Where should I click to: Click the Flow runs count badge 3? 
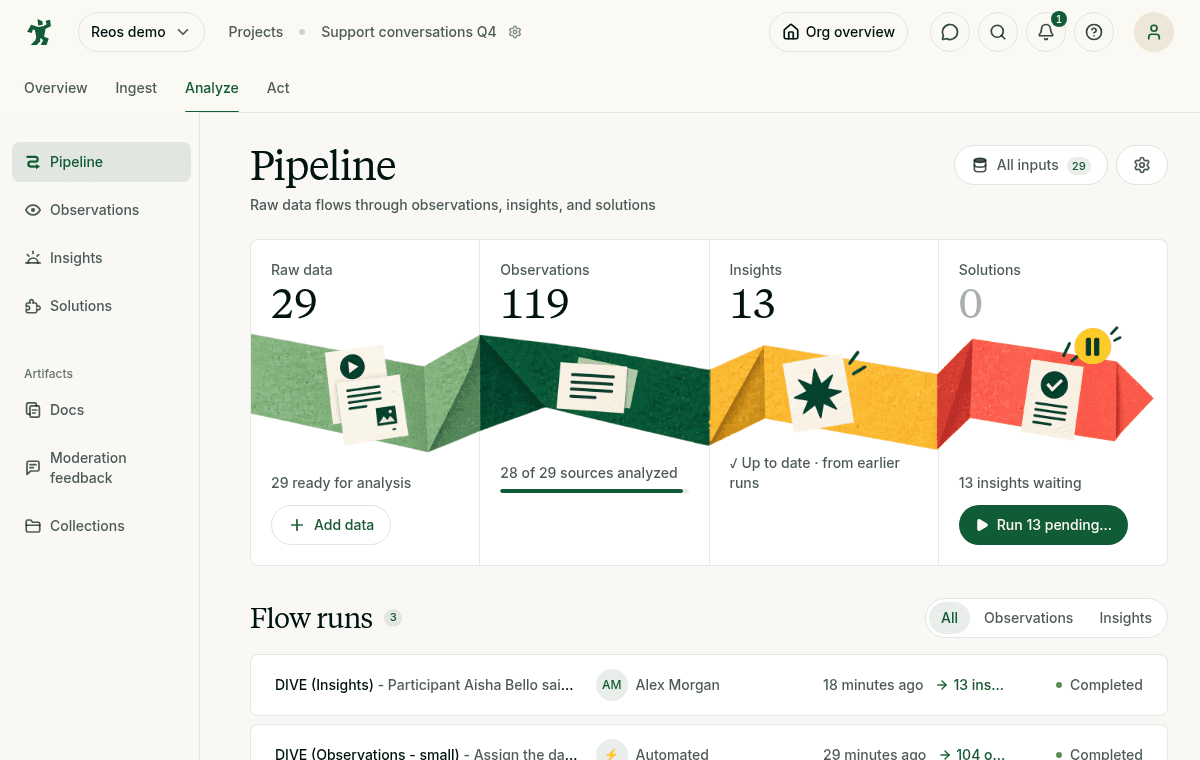coord(393,618)
